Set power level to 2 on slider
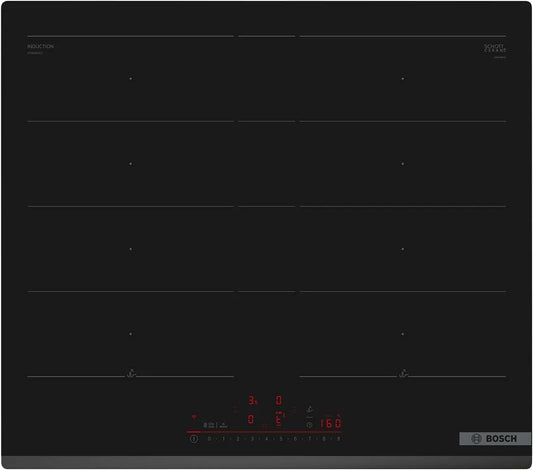The height and width of the screenshot is (470, 533). pos(238,439)
